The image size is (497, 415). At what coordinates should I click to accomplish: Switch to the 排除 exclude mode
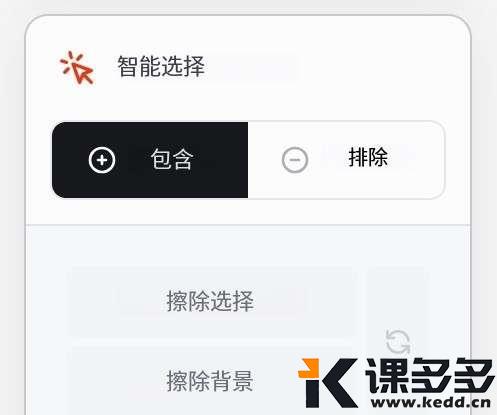click(346, 160)
